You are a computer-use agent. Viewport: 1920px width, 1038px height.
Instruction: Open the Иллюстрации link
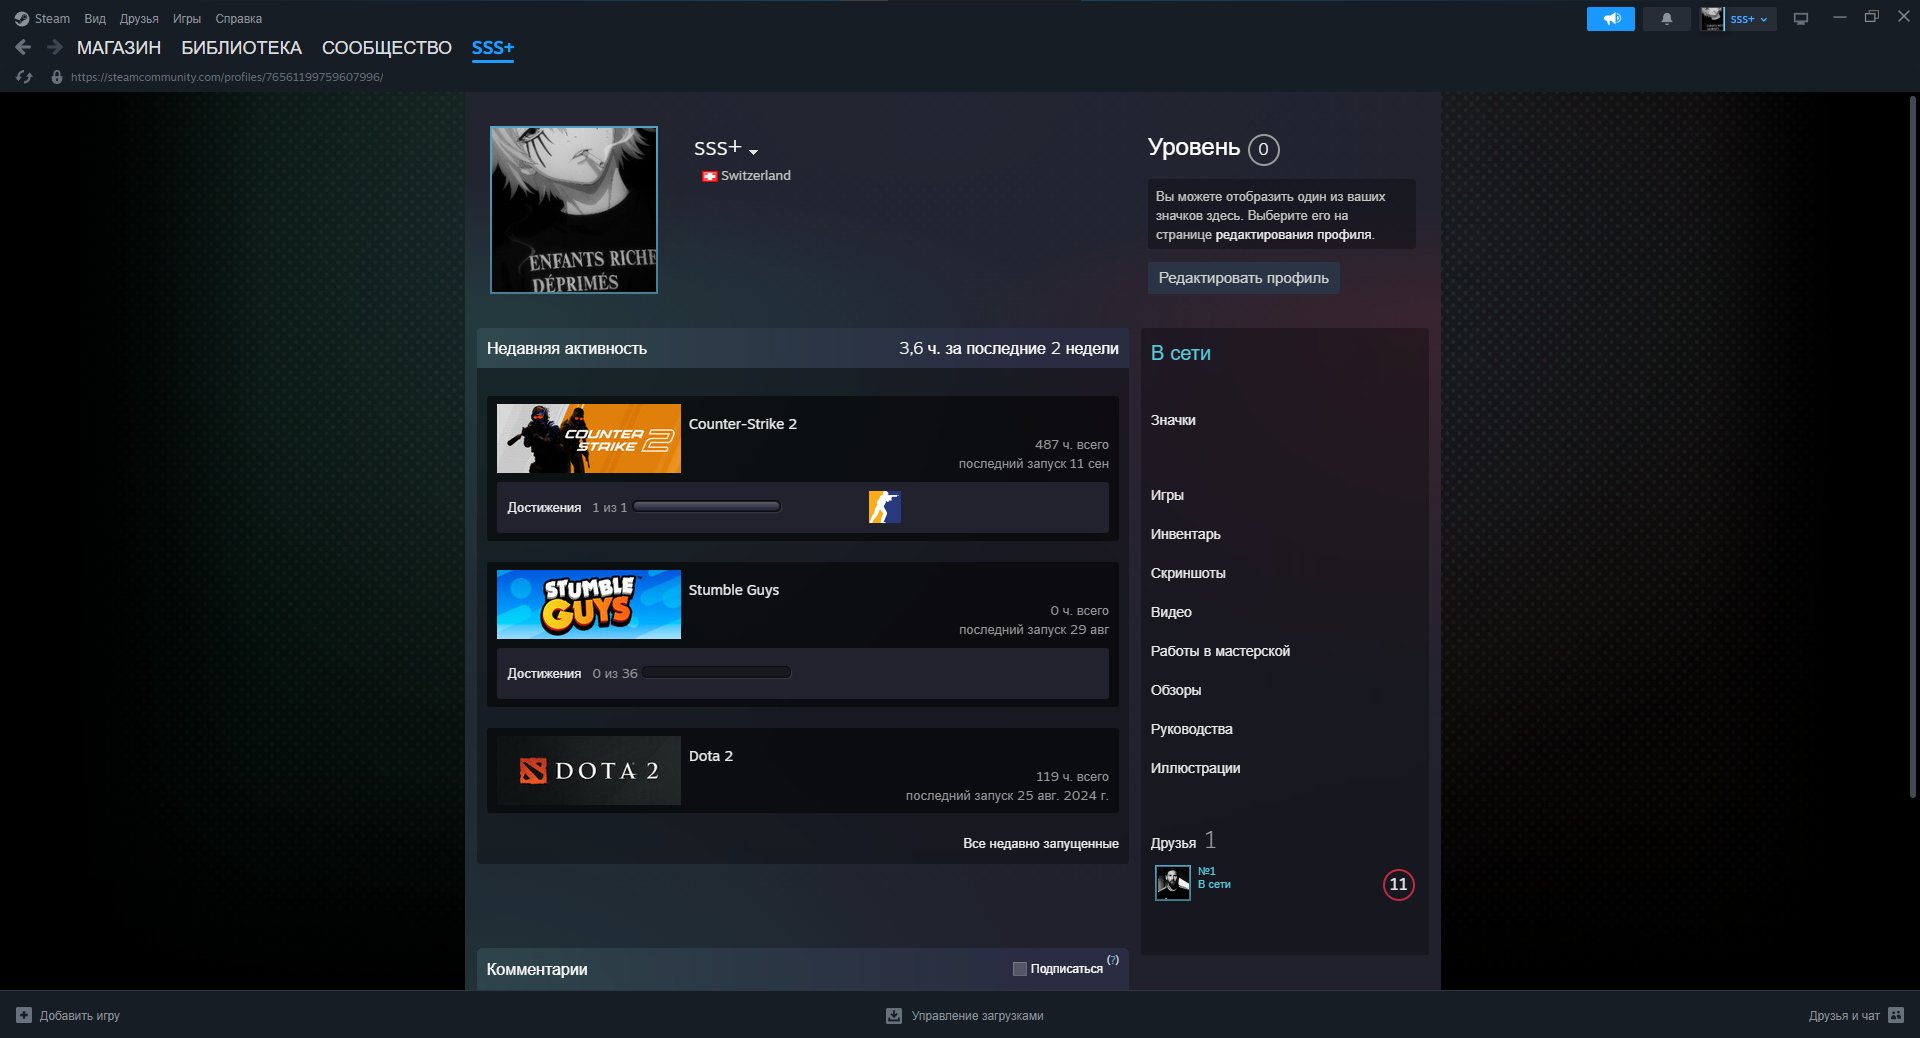coord(1195,768)
